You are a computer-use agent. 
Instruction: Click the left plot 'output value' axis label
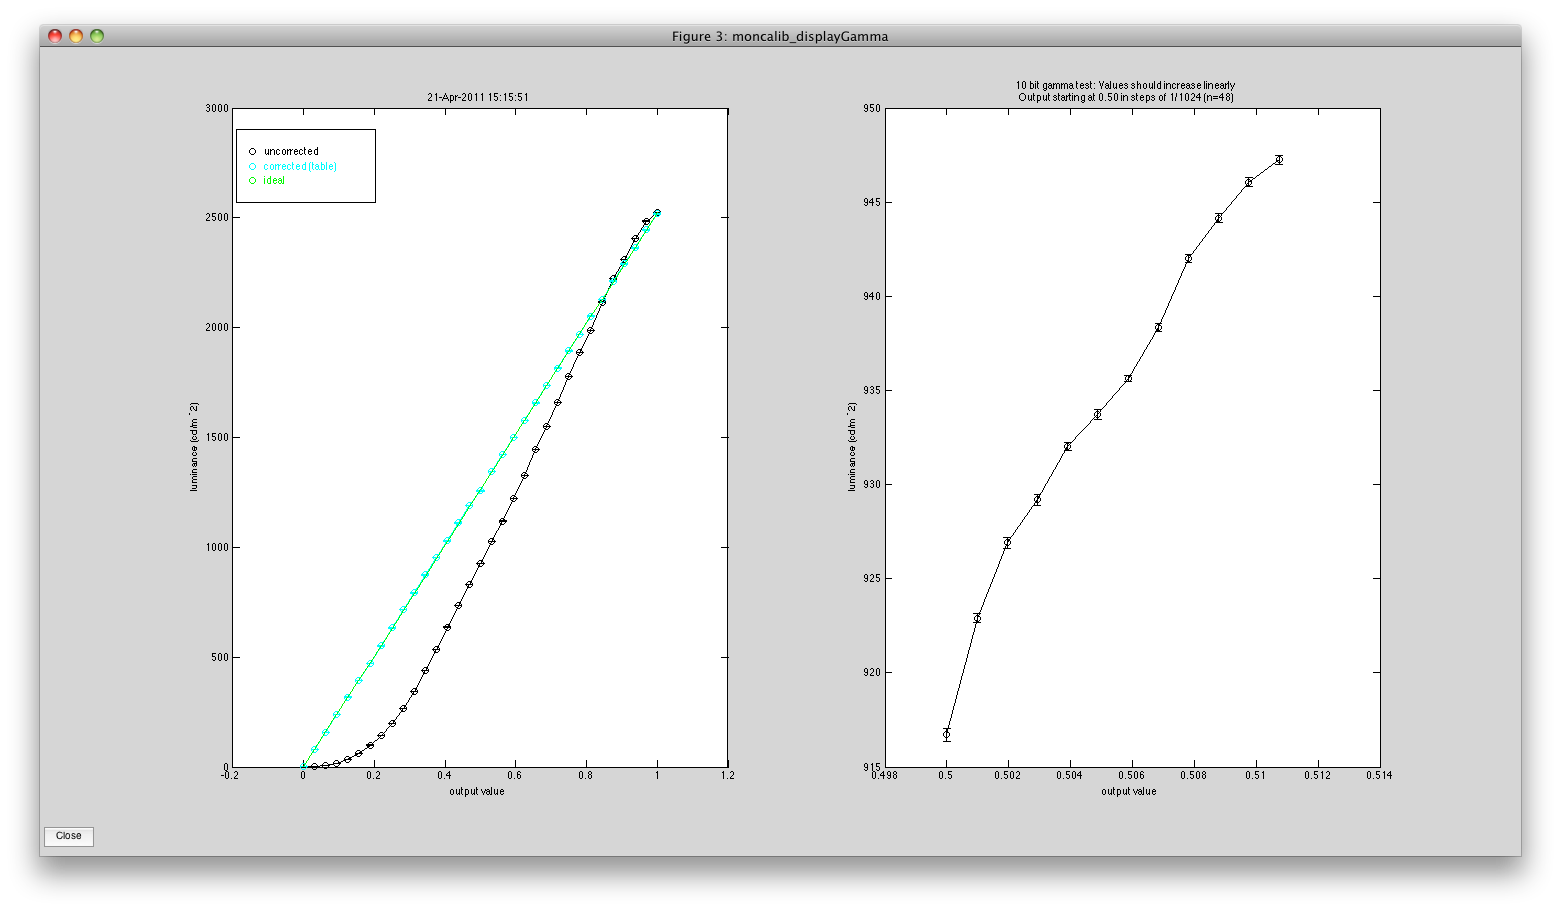[477, 792]
